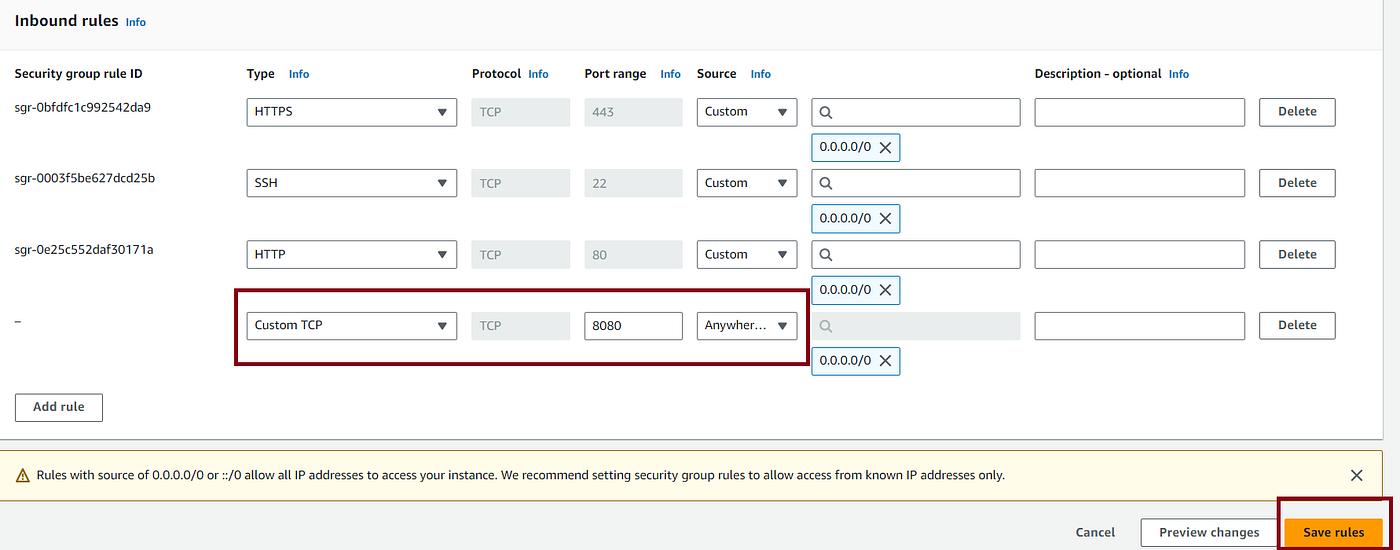Screen dimensions: 1400x550
Task: Click the port range field containing 8080
Action: coord(634,326)
